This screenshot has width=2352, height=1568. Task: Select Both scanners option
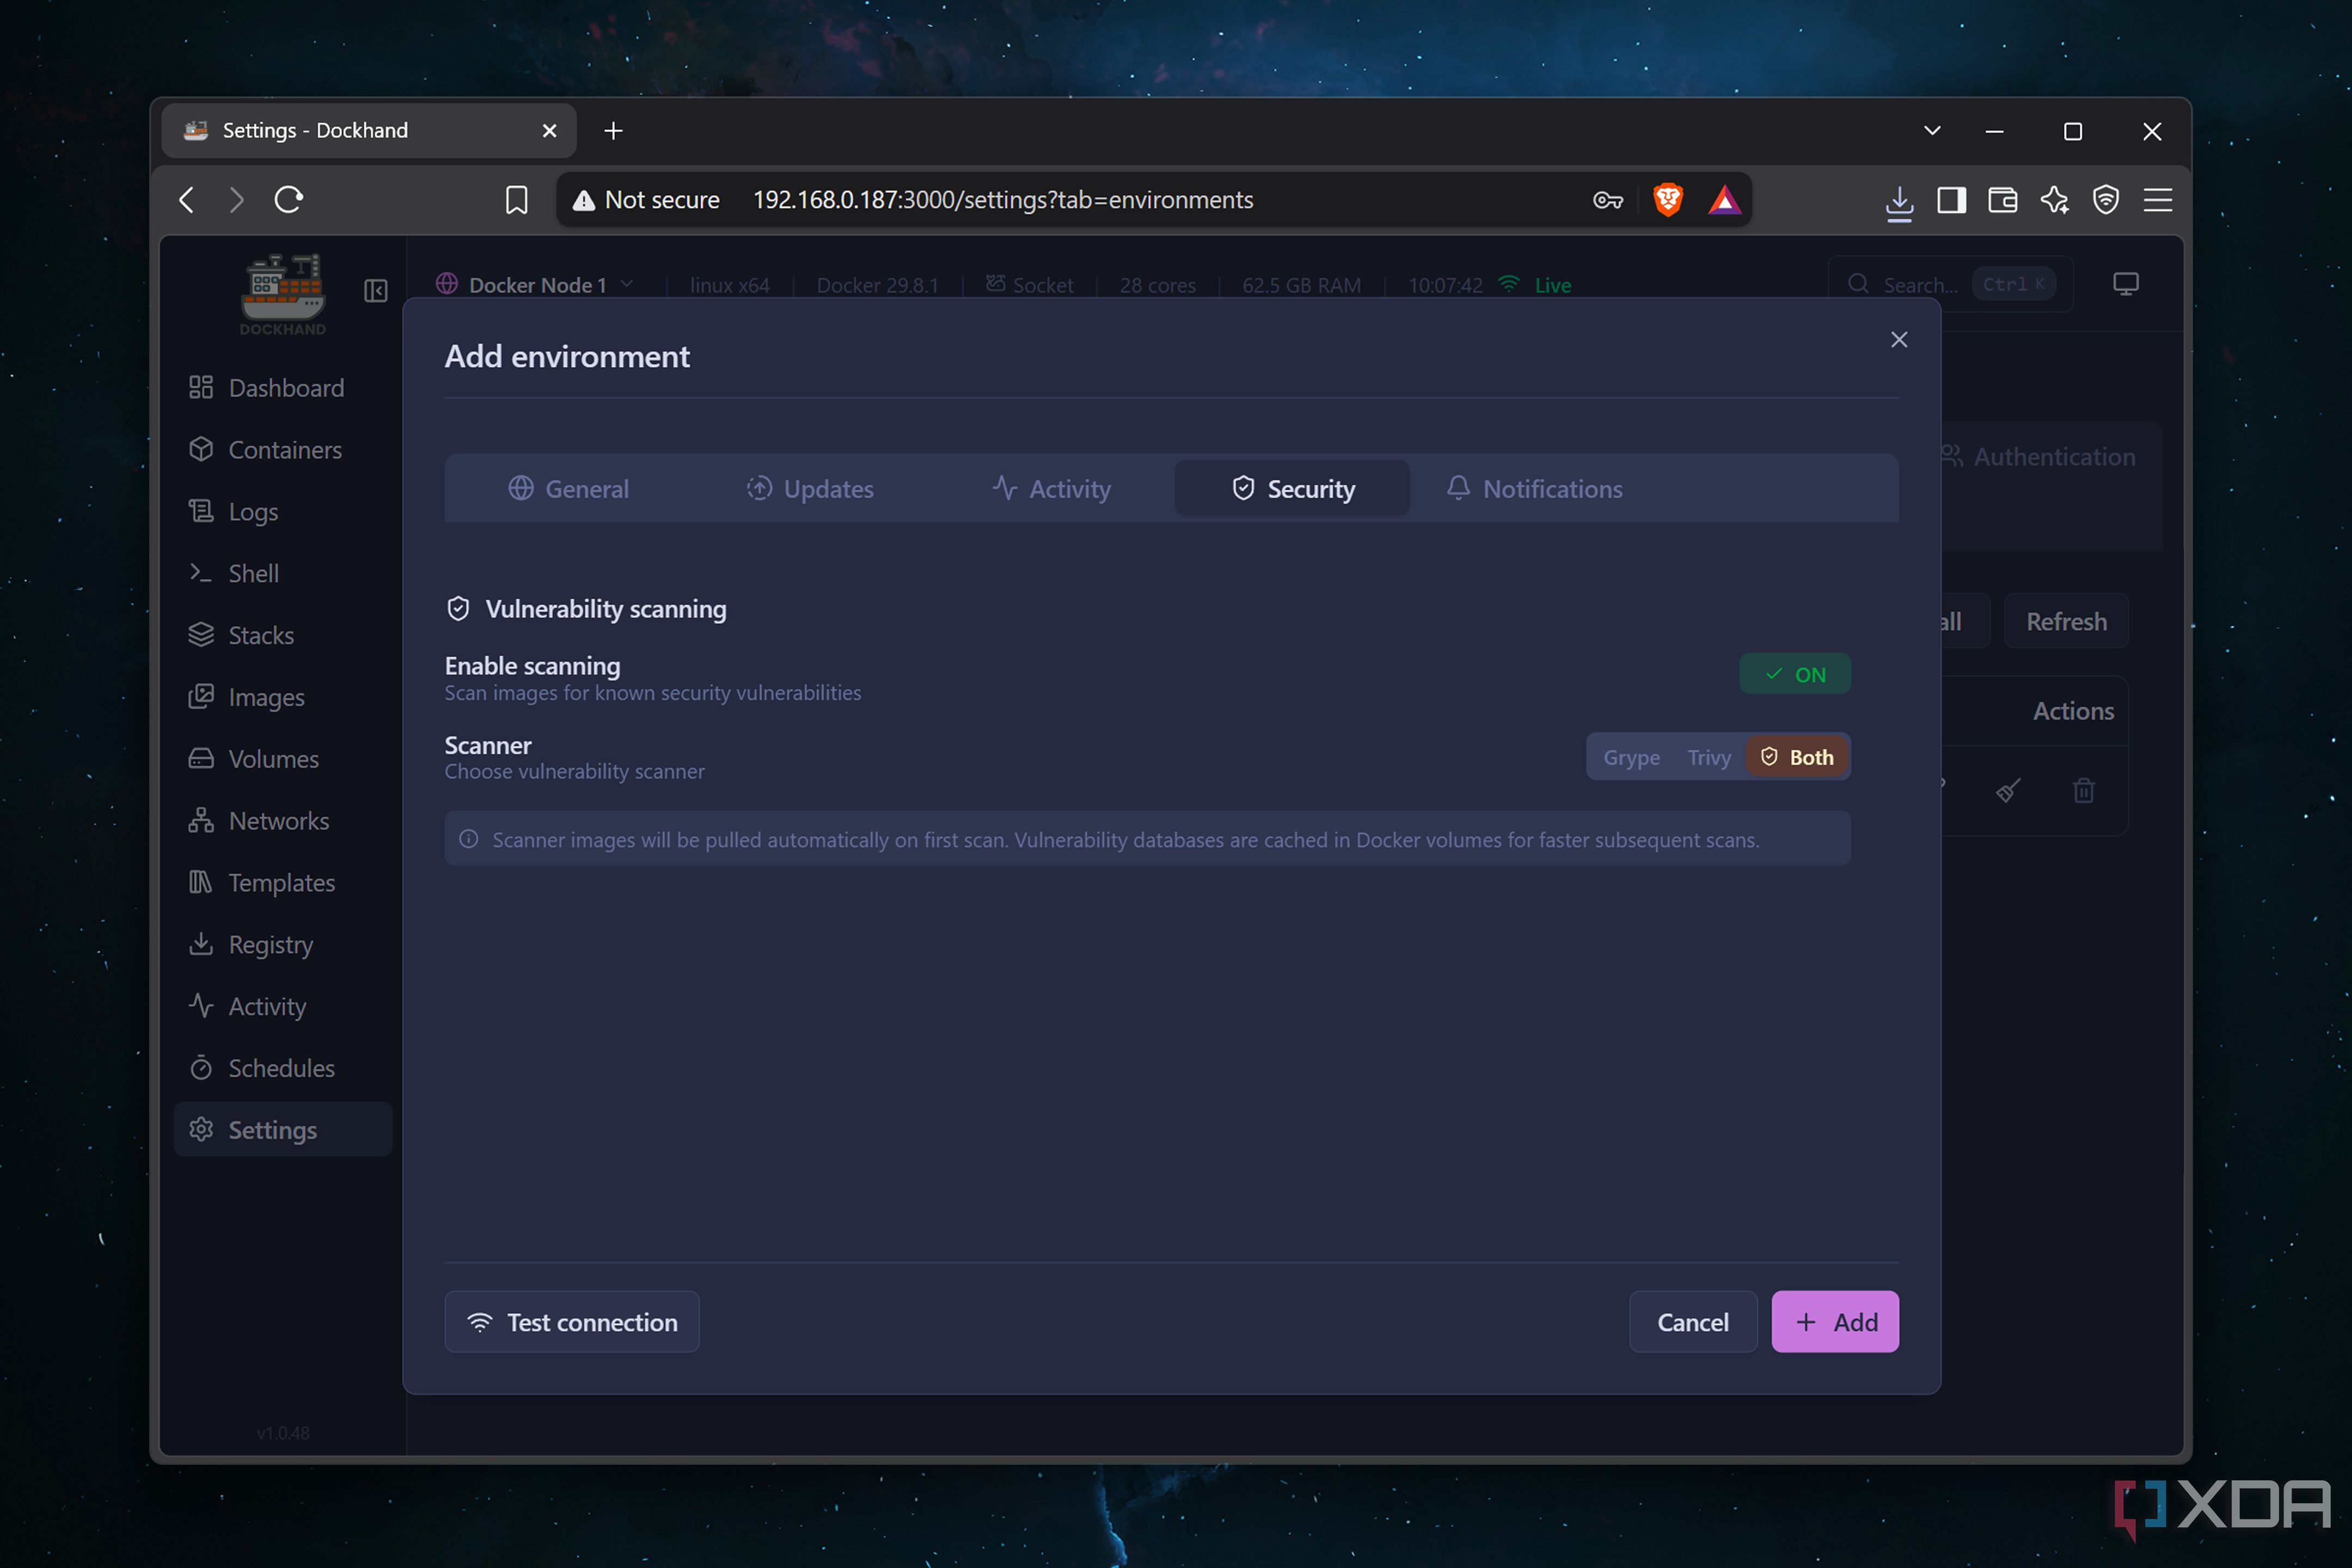(1797, 757)
